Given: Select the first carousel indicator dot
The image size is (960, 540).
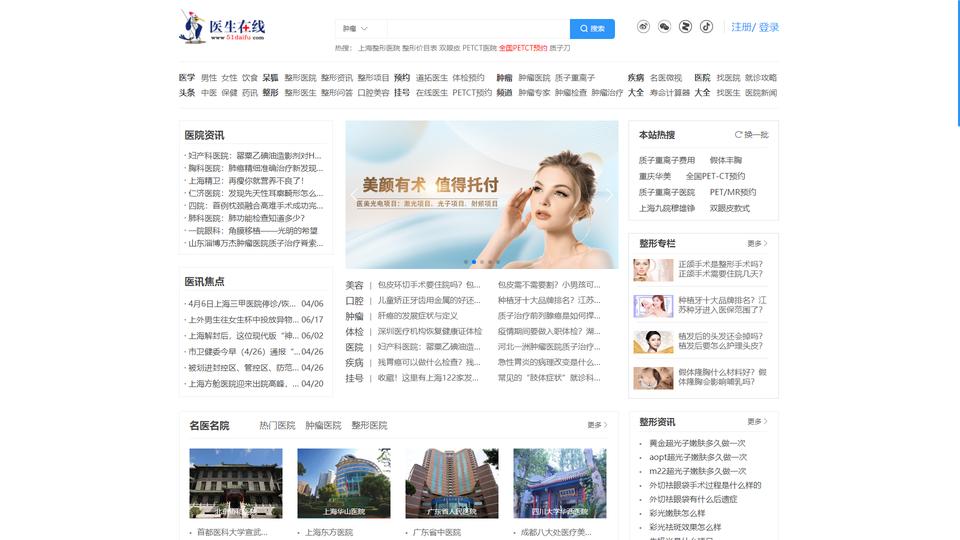Looking at the screenshot, I should (466, 262).
